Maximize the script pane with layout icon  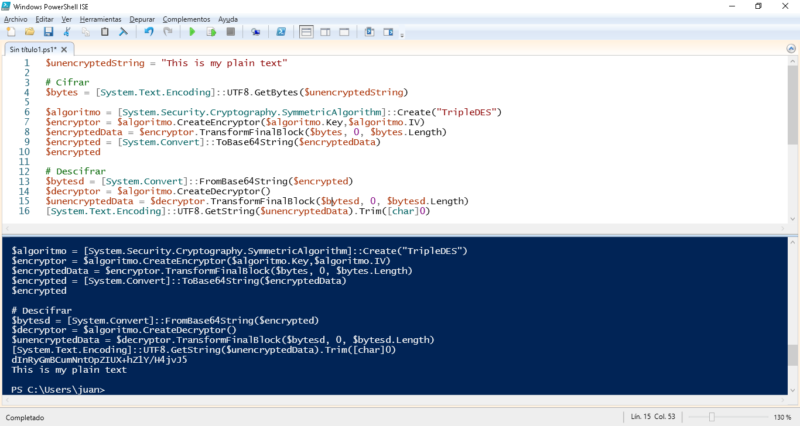[x=344, y=32]
